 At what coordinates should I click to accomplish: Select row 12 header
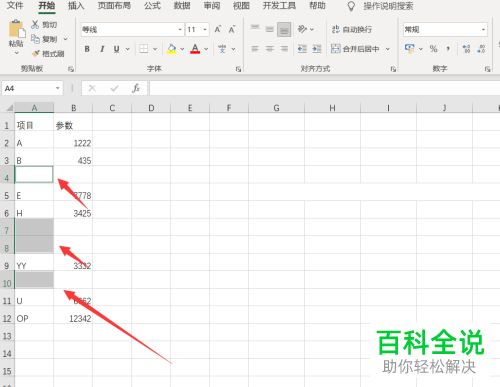click(x=7, y=318)
